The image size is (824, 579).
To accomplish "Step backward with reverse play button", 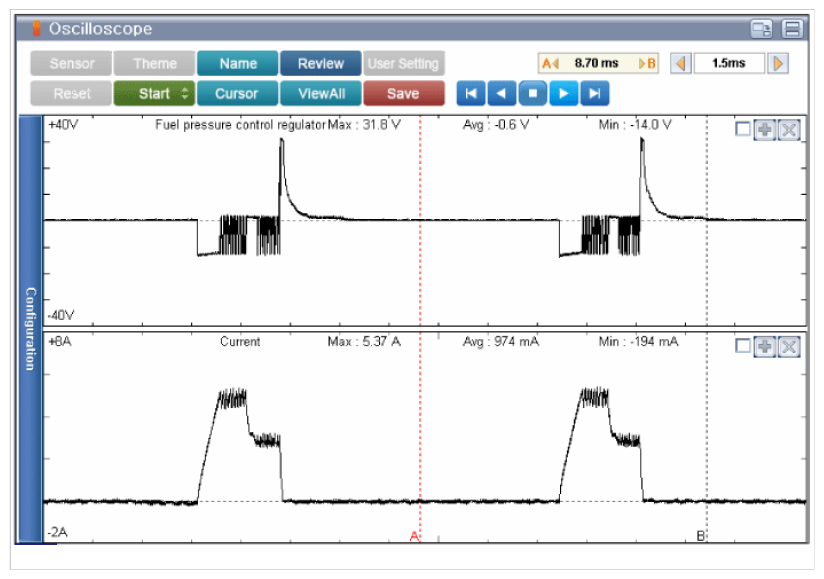I will click(501, 94).
